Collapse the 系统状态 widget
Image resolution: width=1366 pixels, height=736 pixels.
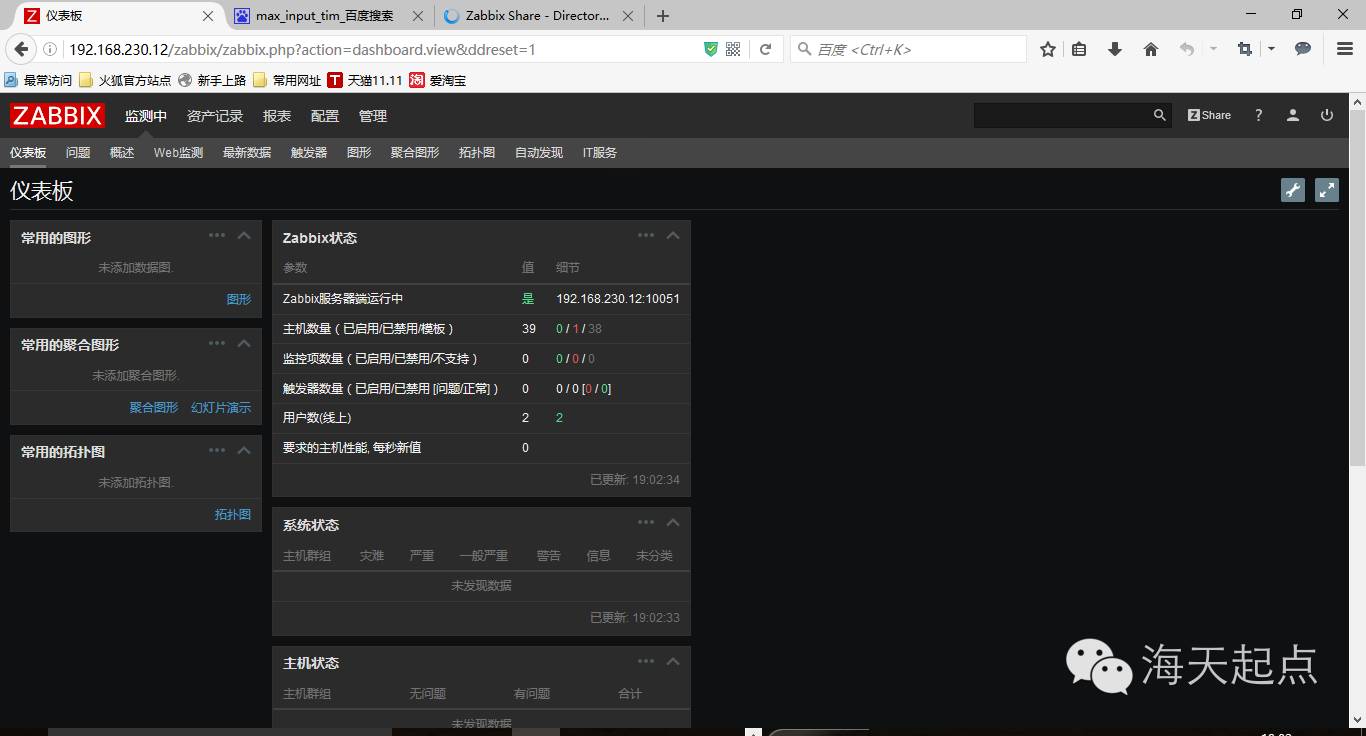click(673, 522)
